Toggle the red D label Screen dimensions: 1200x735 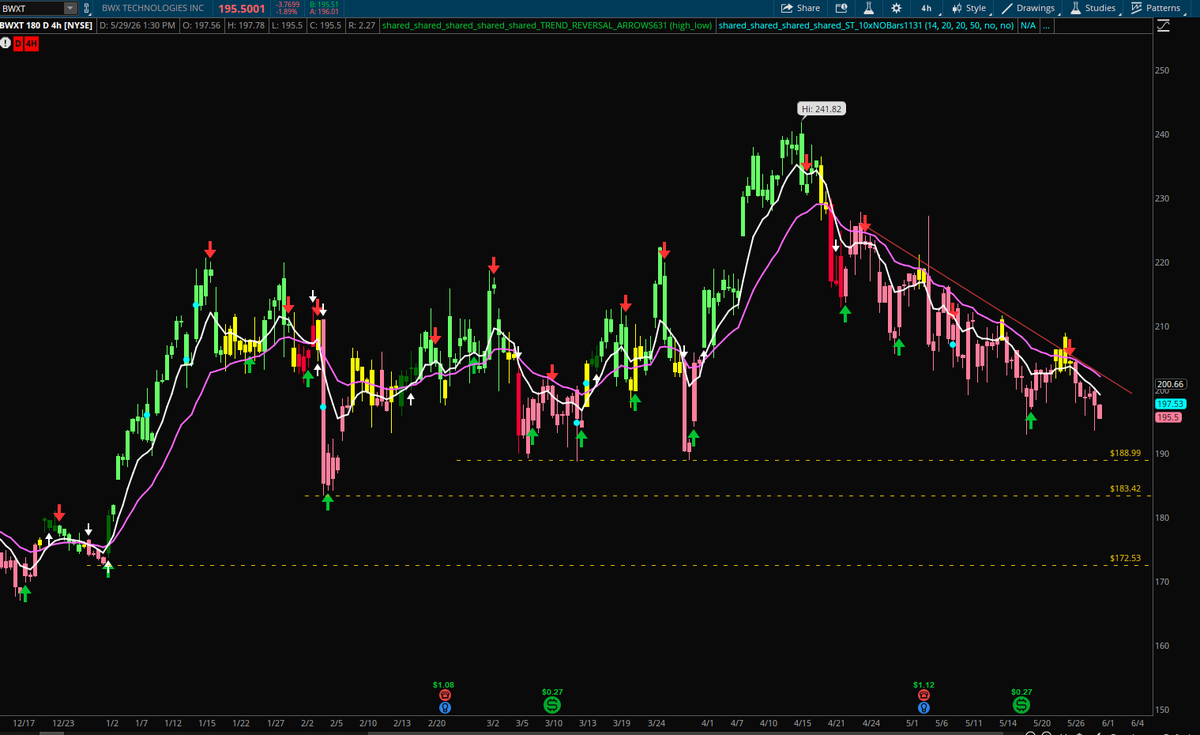click(x=18, y=44)
